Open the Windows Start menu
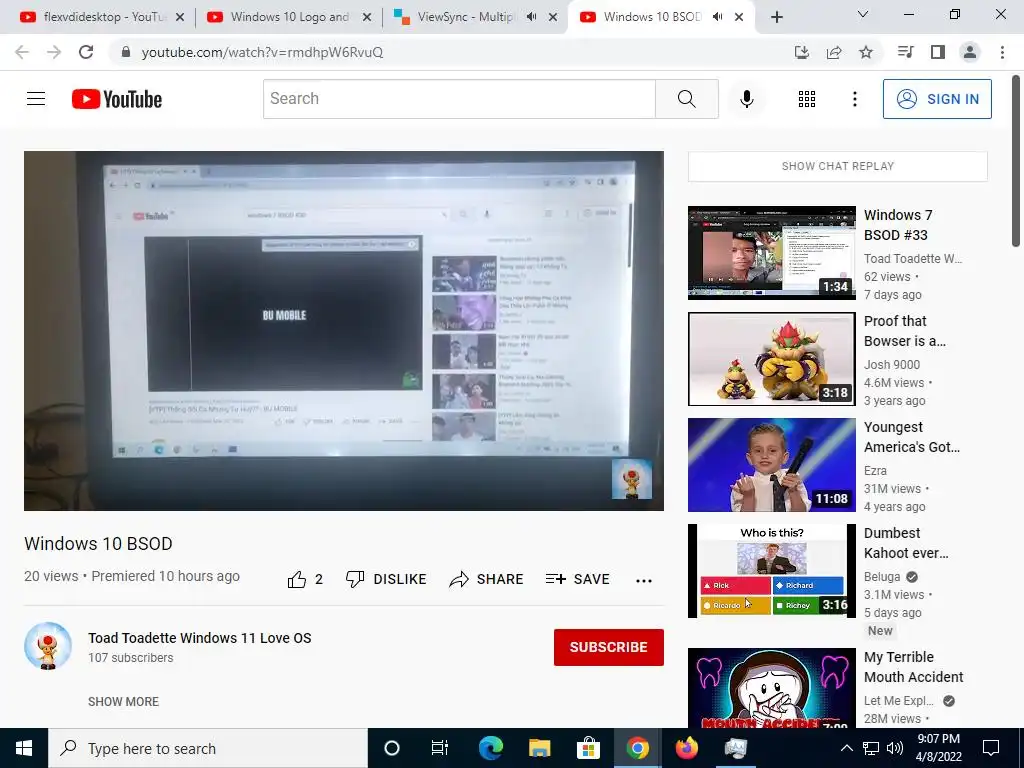Viewport: 1024px width, 768px height. tap(24, 748)
